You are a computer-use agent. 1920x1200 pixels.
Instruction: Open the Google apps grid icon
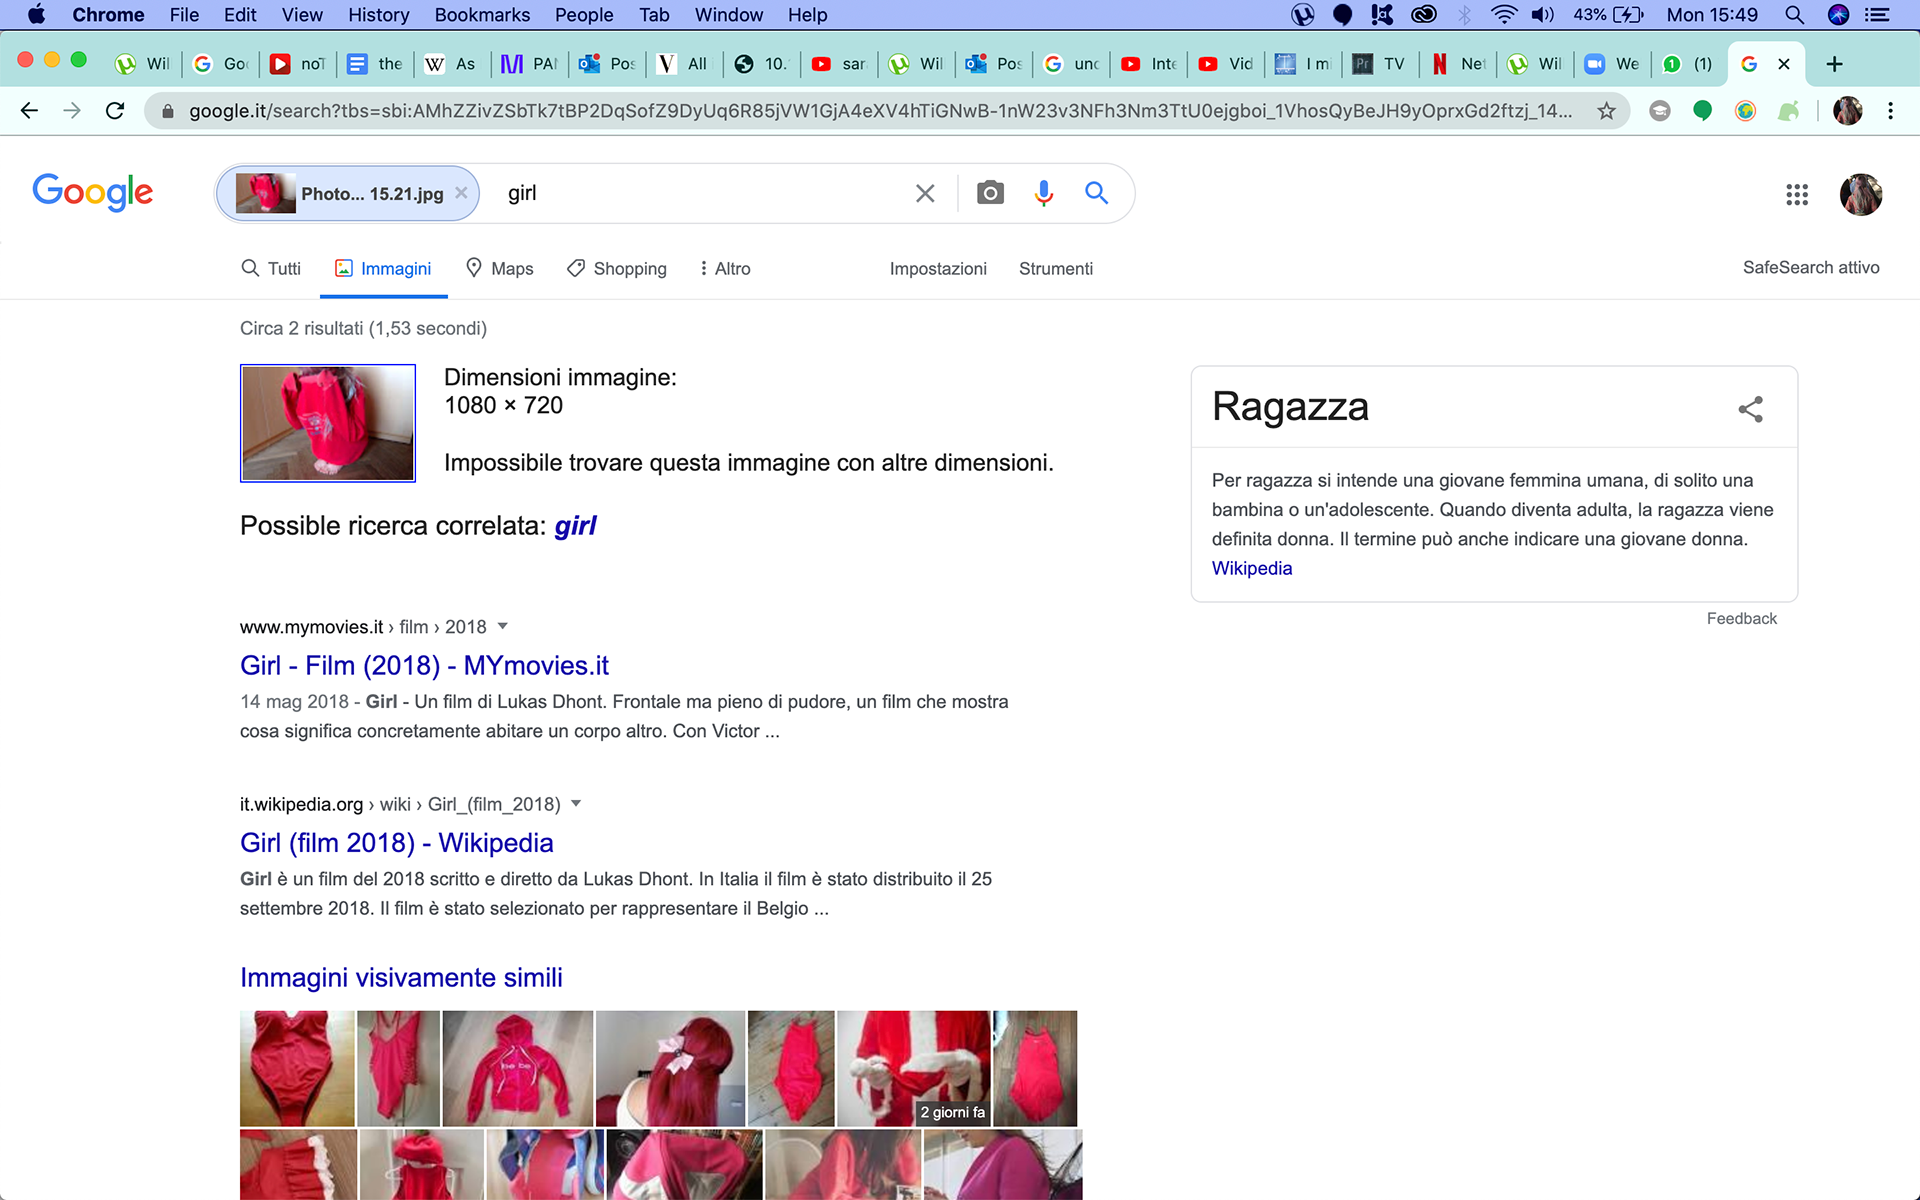pos(1797,194)
